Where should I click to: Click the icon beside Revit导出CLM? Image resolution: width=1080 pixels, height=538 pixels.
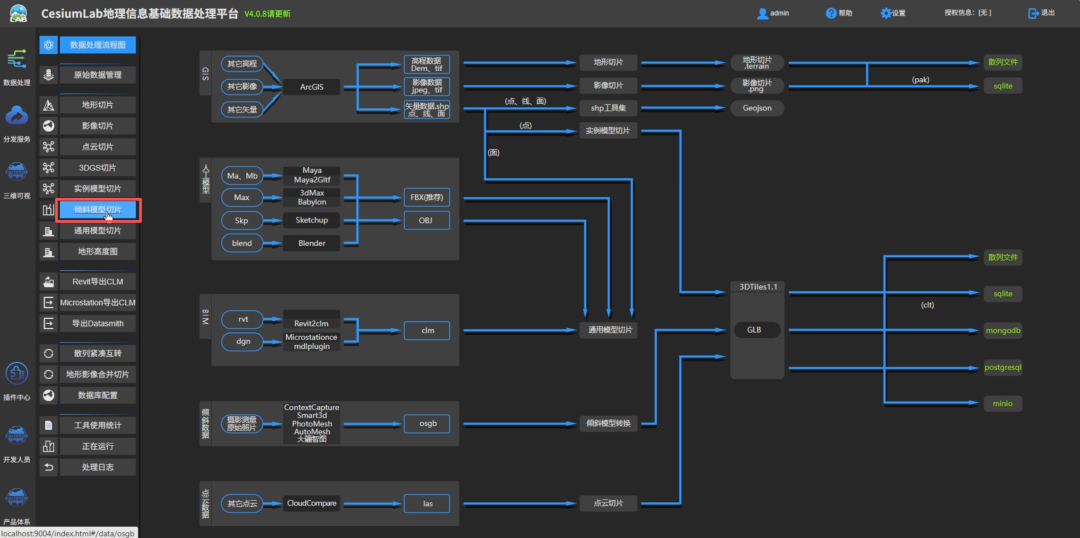coord(48,281)
